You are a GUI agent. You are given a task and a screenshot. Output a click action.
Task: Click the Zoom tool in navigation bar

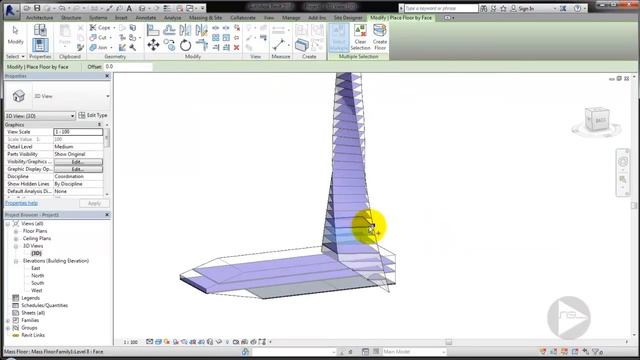623,179
